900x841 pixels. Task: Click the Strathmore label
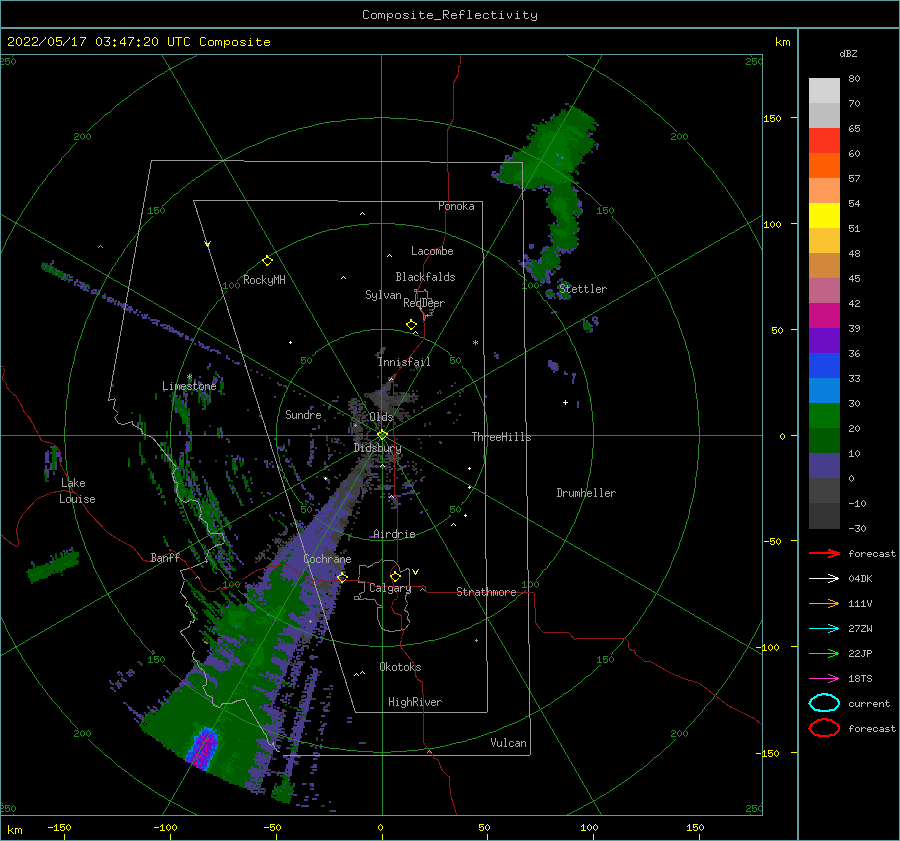tap(486, 592)
